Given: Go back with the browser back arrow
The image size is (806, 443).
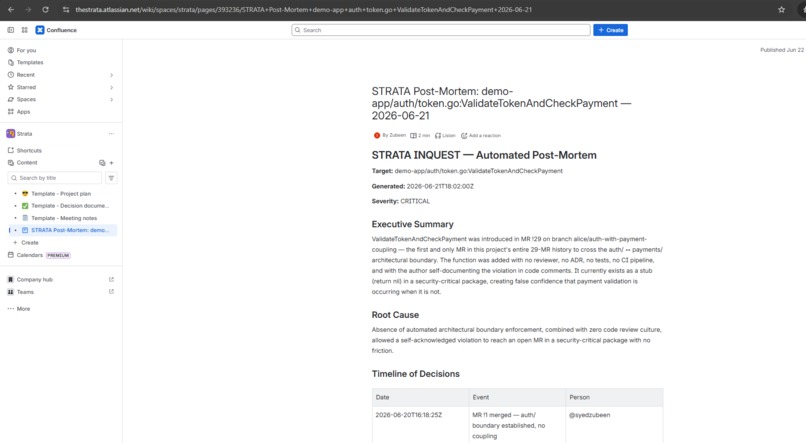Looking at the screenshot, I should 11,9.
